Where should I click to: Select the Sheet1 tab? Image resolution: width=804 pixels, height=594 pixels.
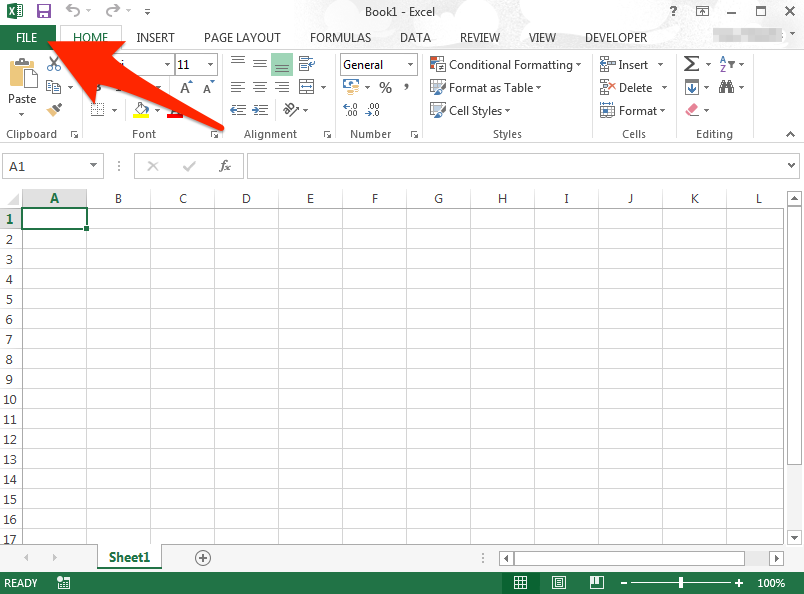tap(129, 557)
